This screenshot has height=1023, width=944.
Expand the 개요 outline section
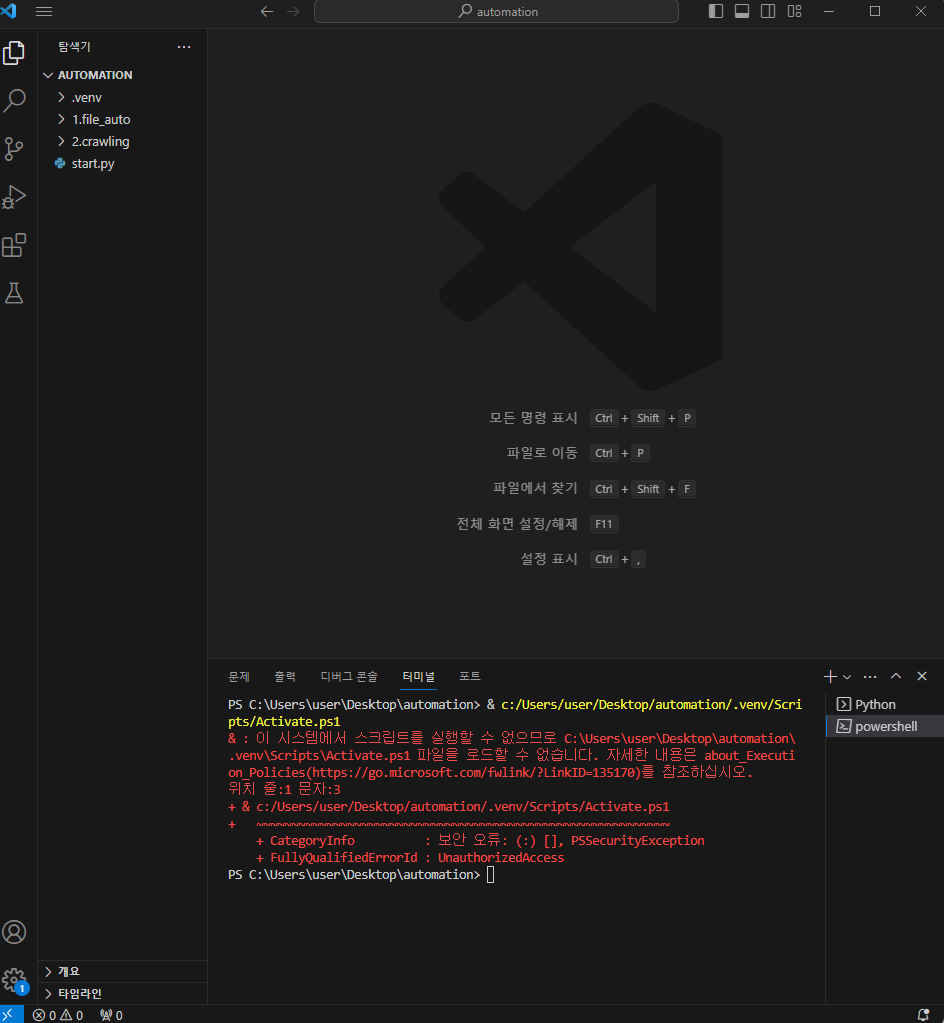pyautogui.click(x=123, y=971)
